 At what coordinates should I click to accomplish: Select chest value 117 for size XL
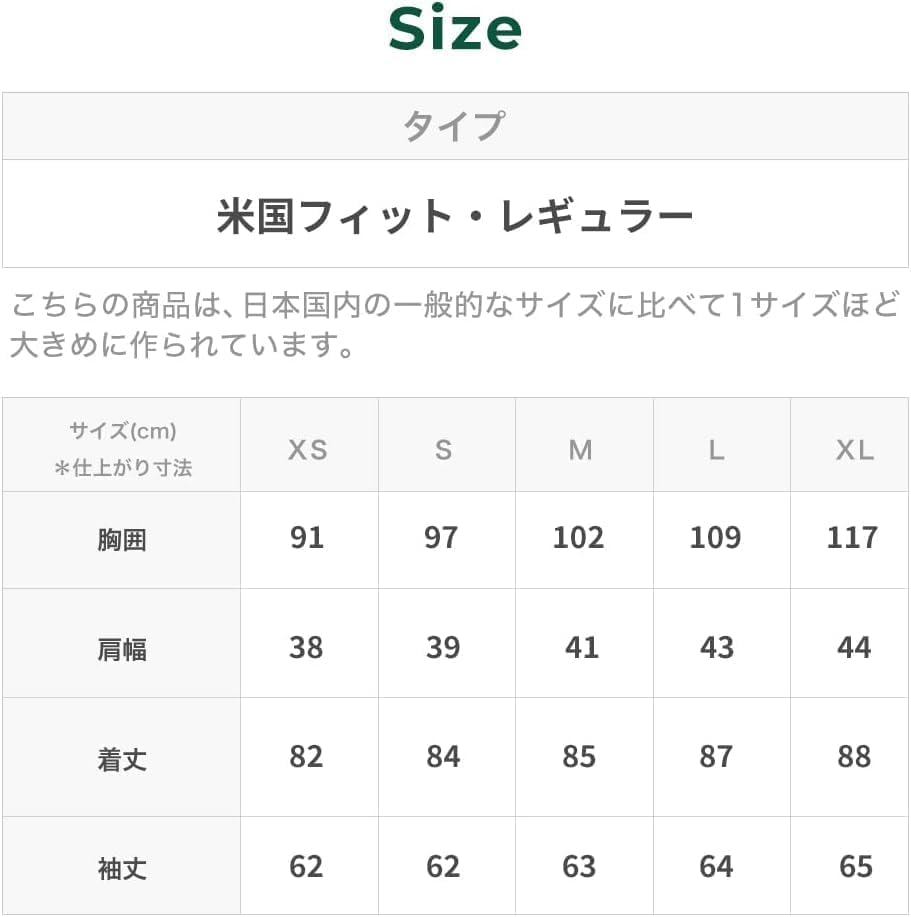point(853,538)
